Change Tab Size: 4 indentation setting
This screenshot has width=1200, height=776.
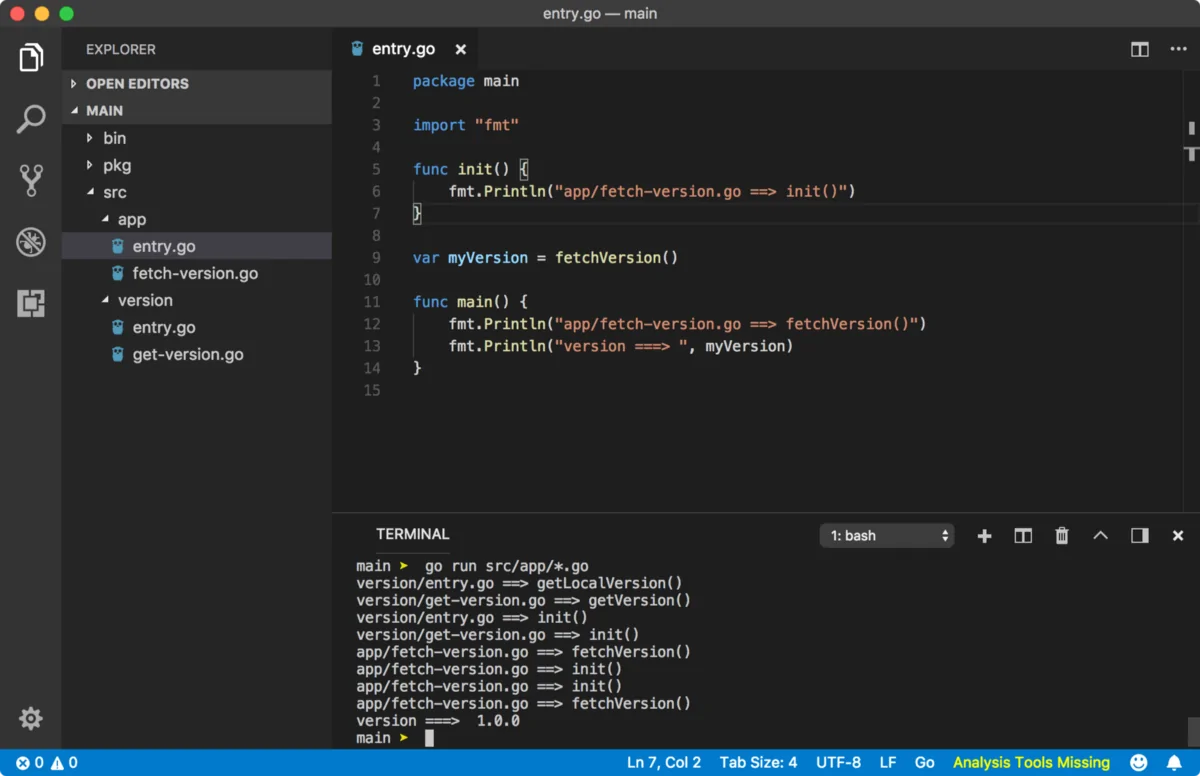[x=758, y=762]
